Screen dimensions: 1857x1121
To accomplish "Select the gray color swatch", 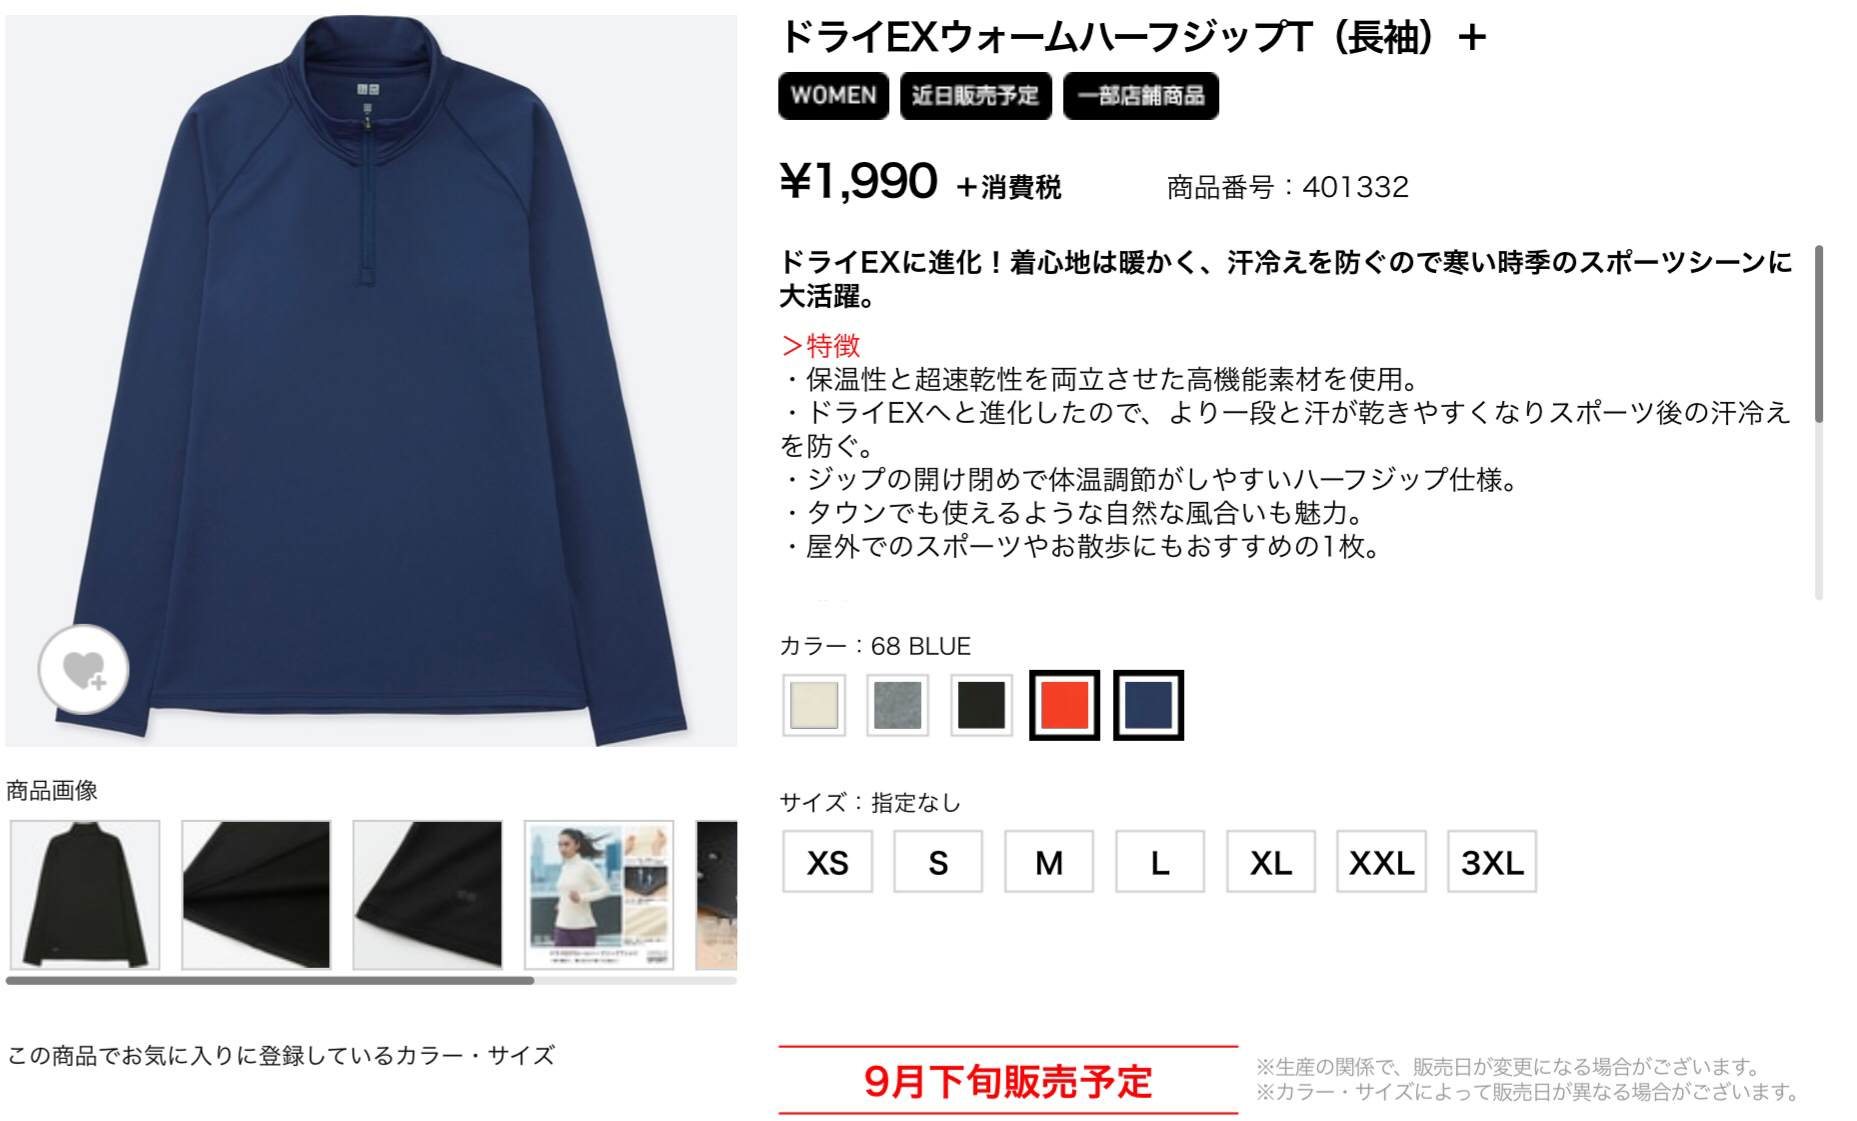I will pos(897,705).
